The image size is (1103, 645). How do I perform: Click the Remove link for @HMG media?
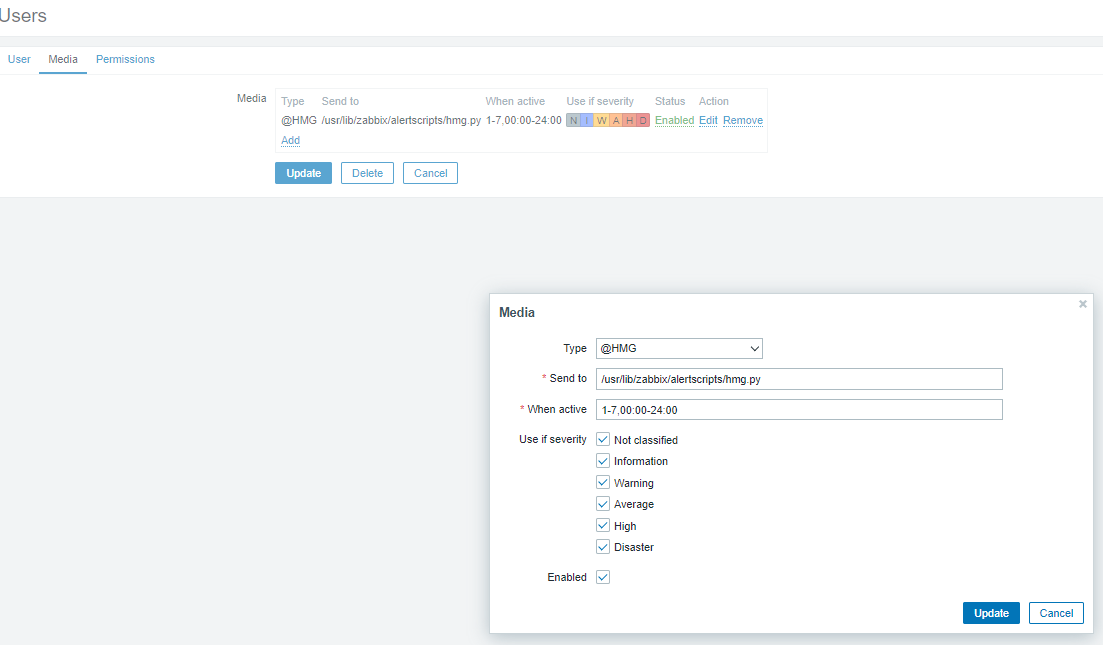pos(743,120)
